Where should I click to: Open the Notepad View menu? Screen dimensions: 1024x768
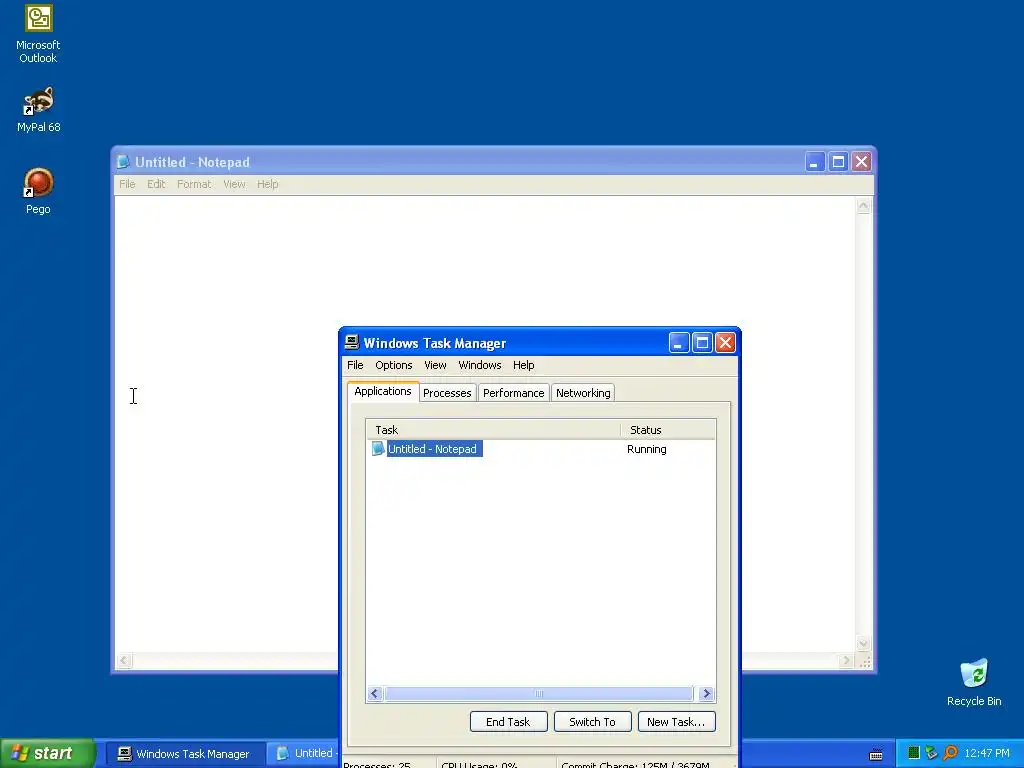coord(234,184)
